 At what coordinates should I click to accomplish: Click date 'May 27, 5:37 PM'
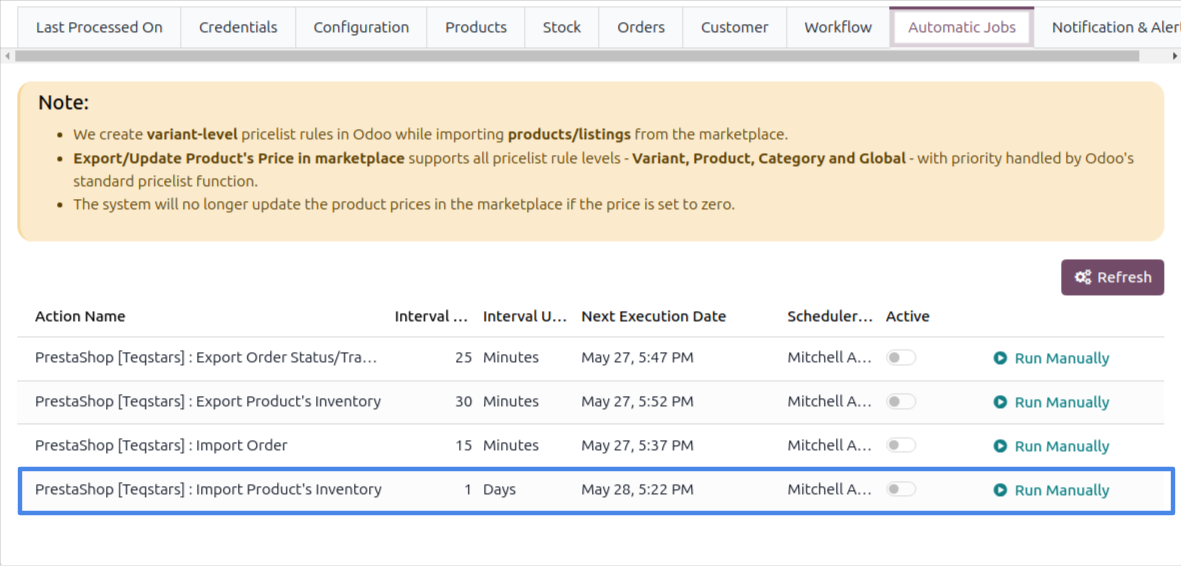pos(637,445)
